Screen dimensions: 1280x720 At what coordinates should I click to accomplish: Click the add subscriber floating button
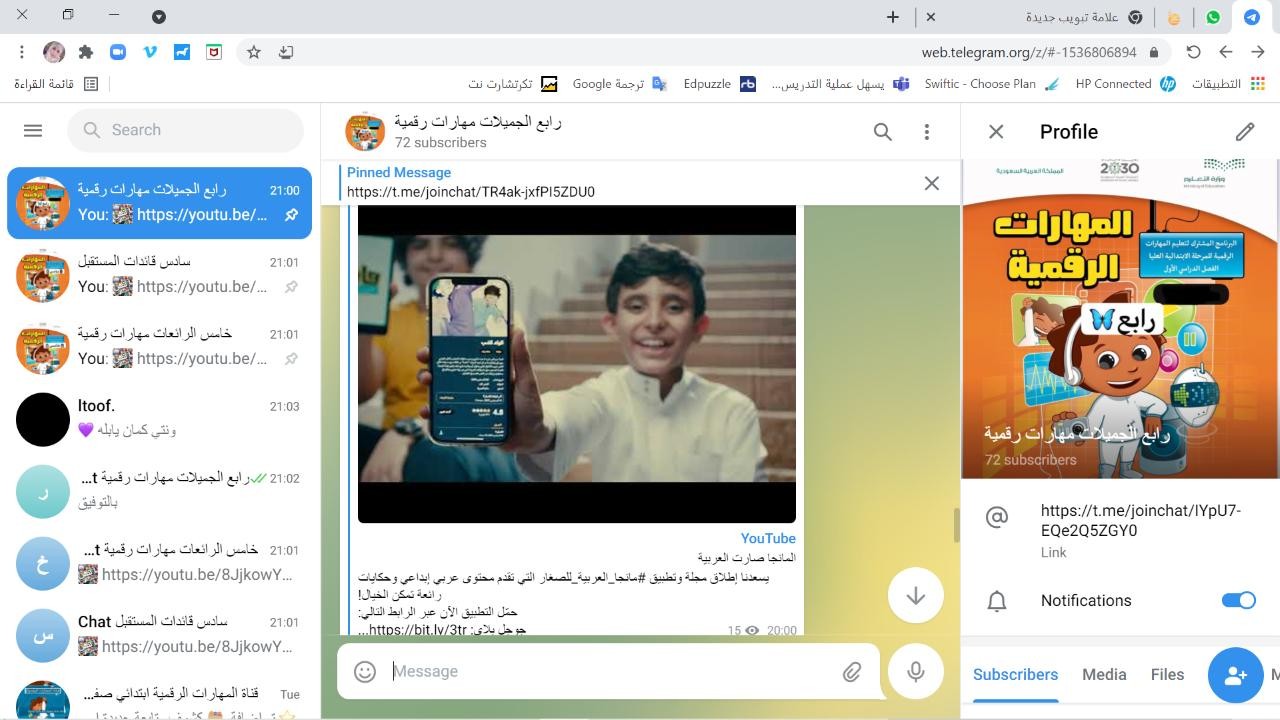(x=1235, y=675)
